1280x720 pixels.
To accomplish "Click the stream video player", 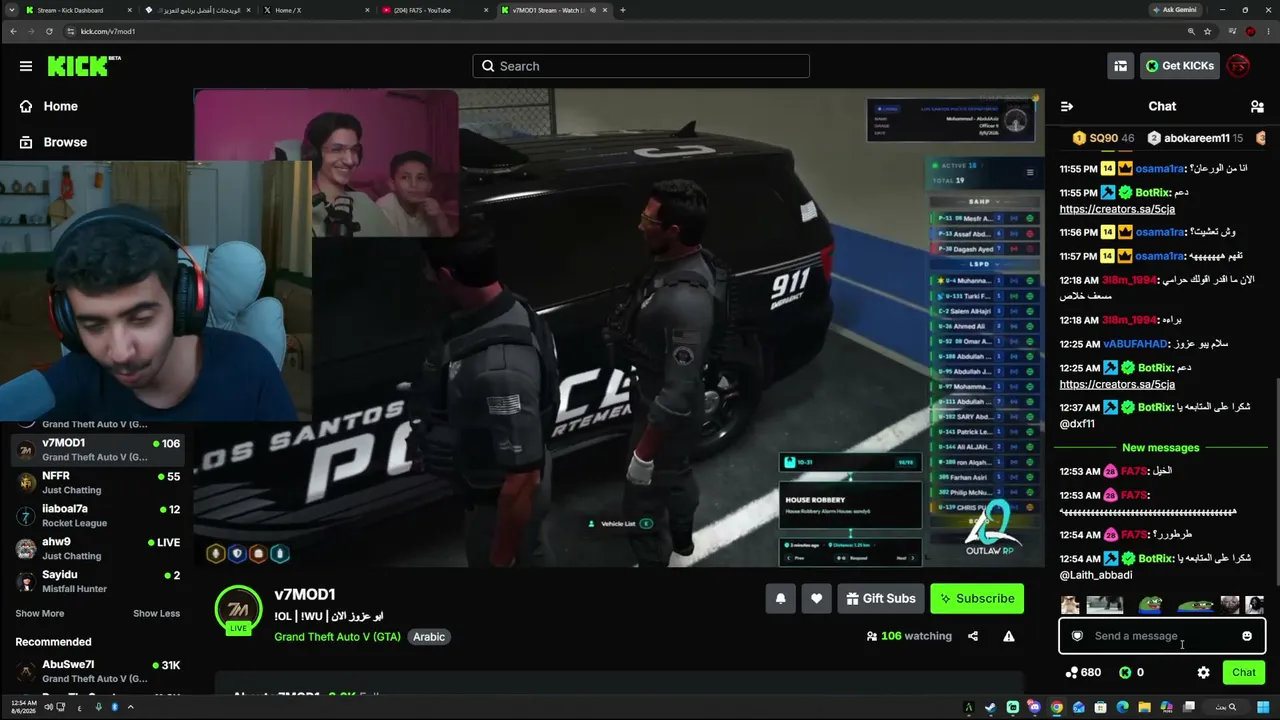I will (x=619, y=327).
